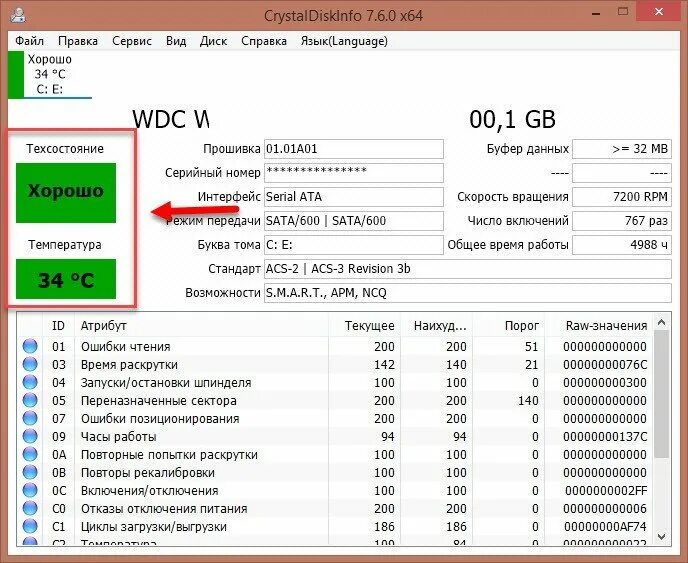
Task: Click the Скорость вращения value 7200 RPM
Action: pyautogui.click(x=622, y=197)
